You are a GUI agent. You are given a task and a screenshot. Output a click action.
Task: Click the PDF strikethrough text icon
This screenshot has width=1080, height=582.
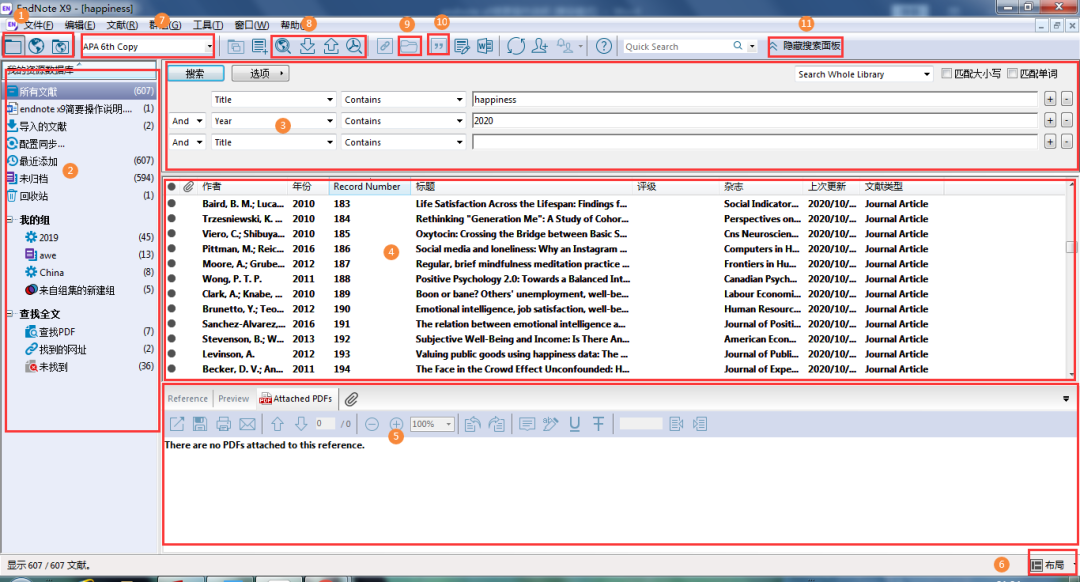[598, 424]
